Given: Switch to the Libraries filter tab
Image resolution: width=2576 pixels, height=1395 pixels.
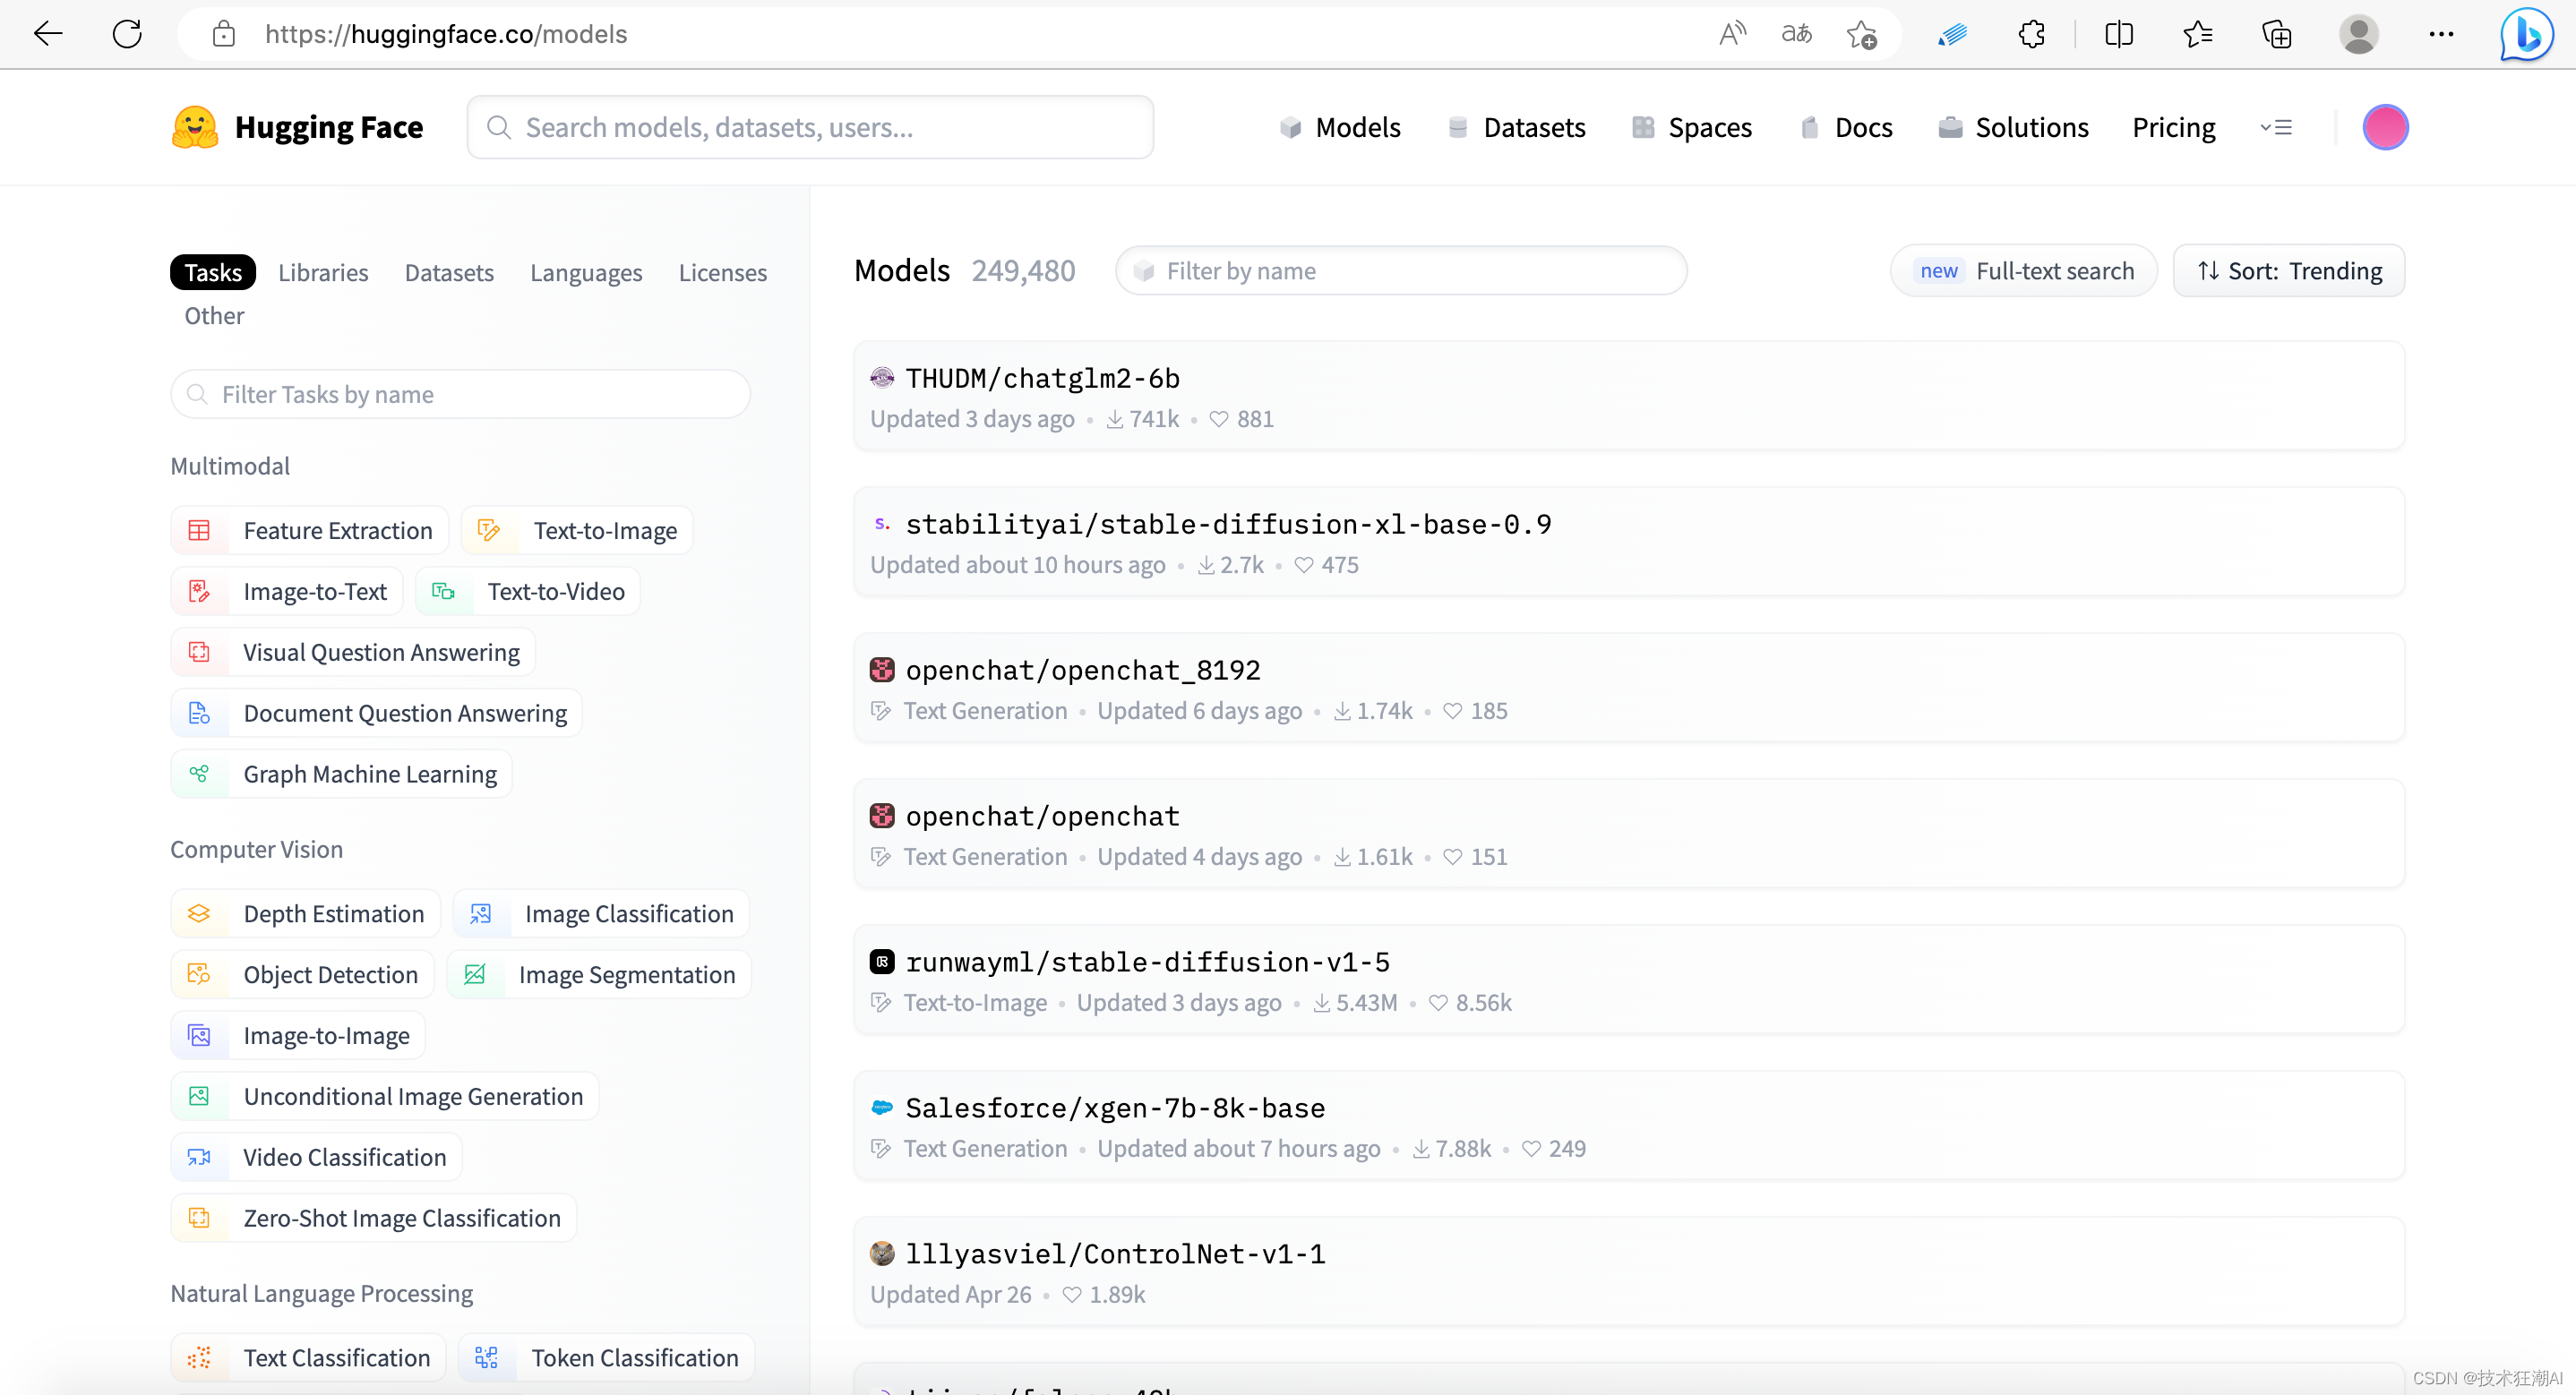Looking at the screenshot, I should click(323, 273).
